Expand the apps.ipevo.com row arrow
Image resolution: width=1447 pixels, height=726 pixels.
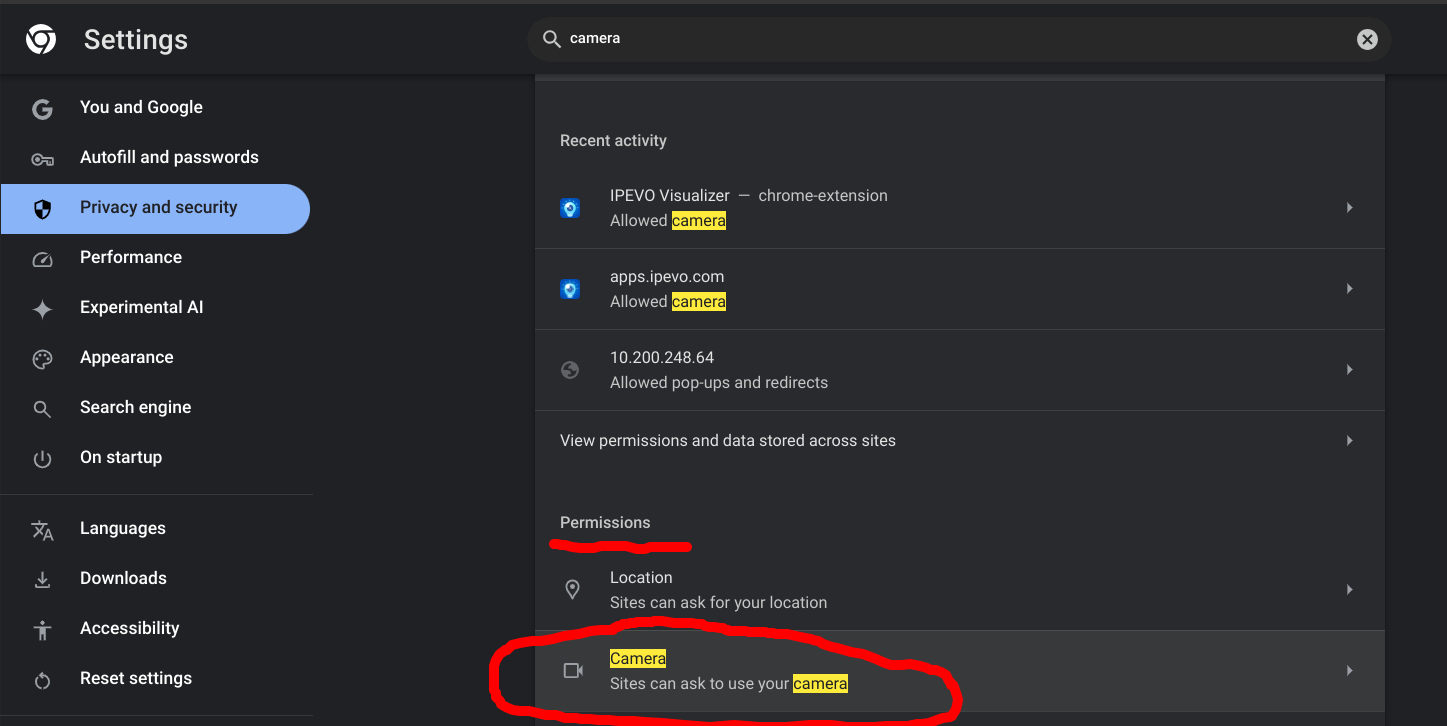click(1349, 289)
